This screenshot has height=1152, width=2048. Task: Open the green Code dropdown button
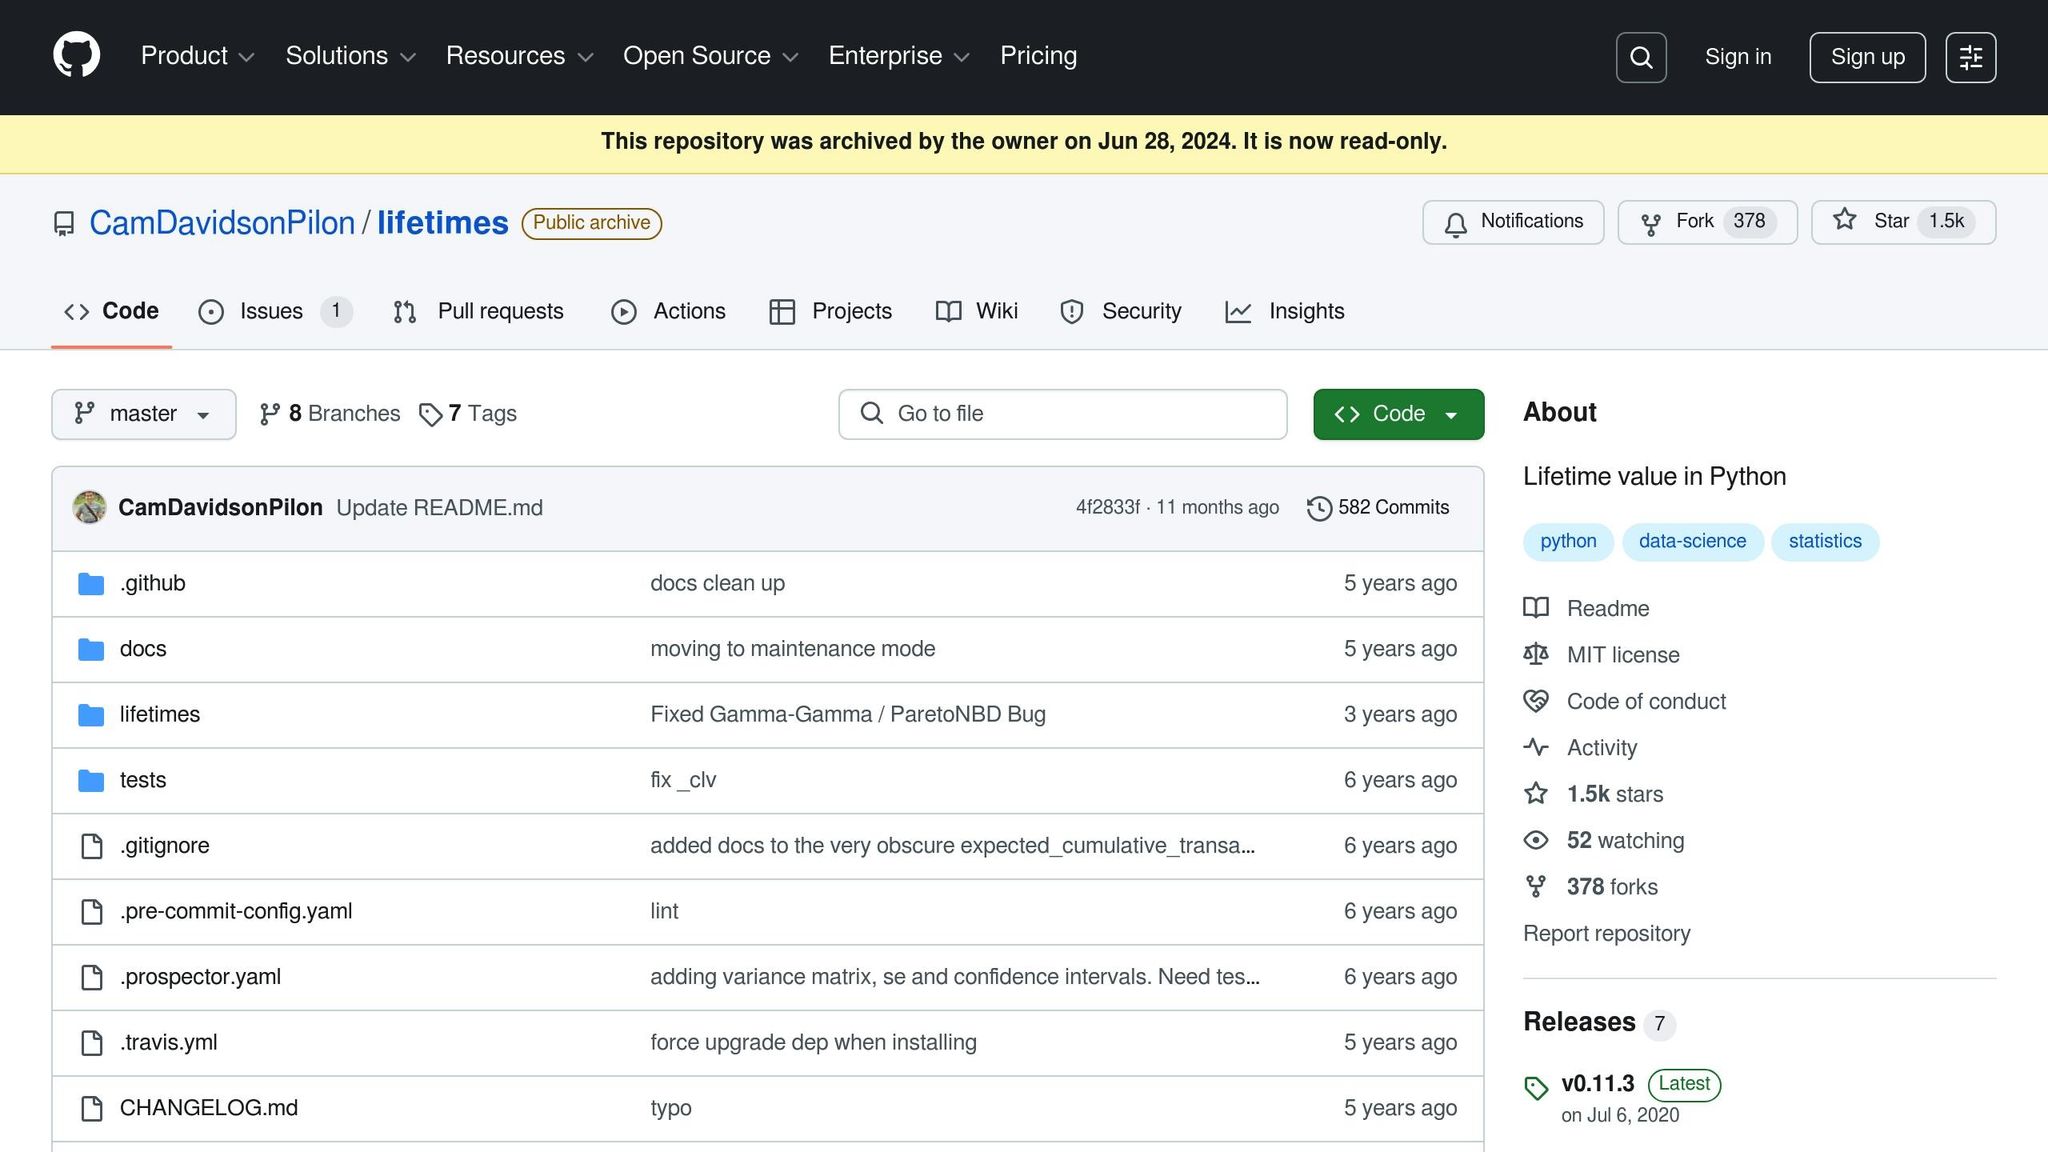tap(1398, 414)
